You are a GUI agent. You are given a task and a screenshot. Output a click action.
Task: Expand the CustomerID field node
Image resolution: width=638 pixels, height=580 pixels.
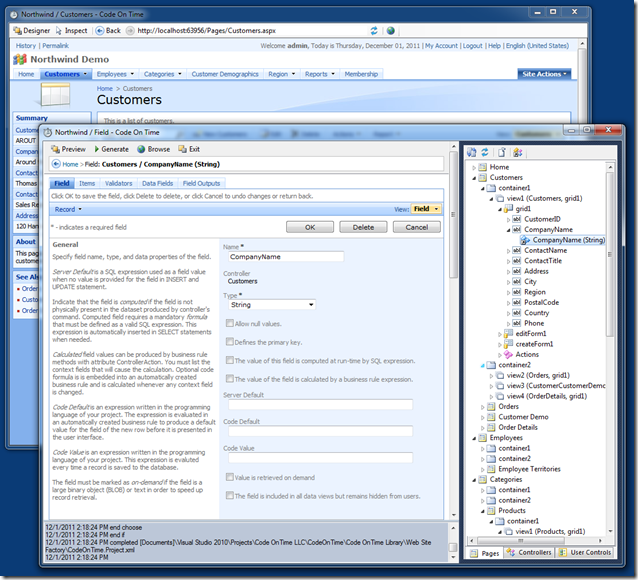tap(508, 219)
